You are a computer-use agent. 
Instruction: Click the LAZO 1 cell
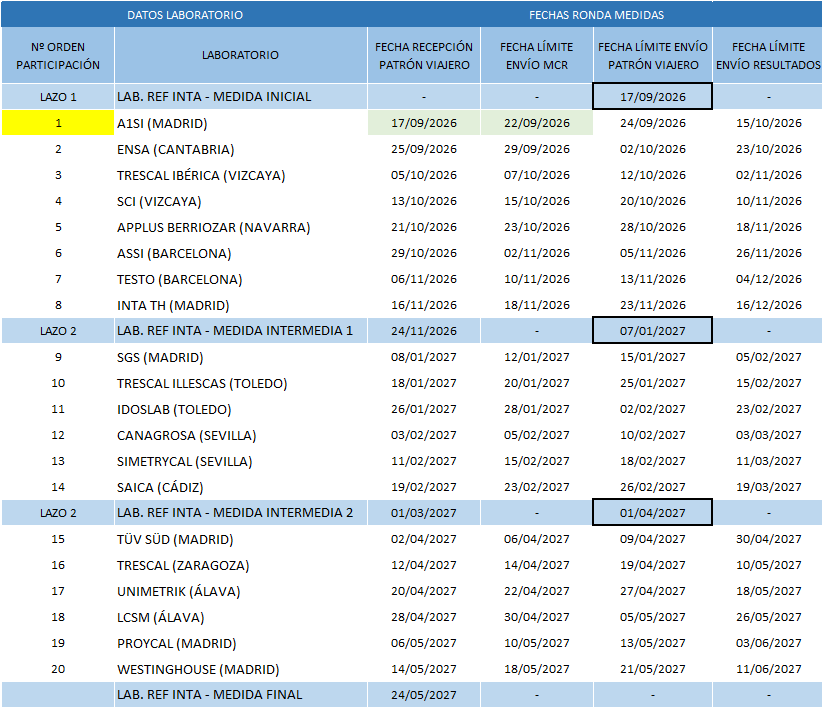pyautogui.click(x=58, y=96)
